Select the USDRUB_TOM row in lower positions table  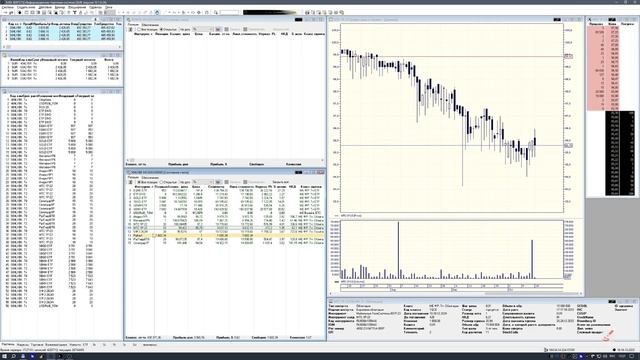(225, 213)
